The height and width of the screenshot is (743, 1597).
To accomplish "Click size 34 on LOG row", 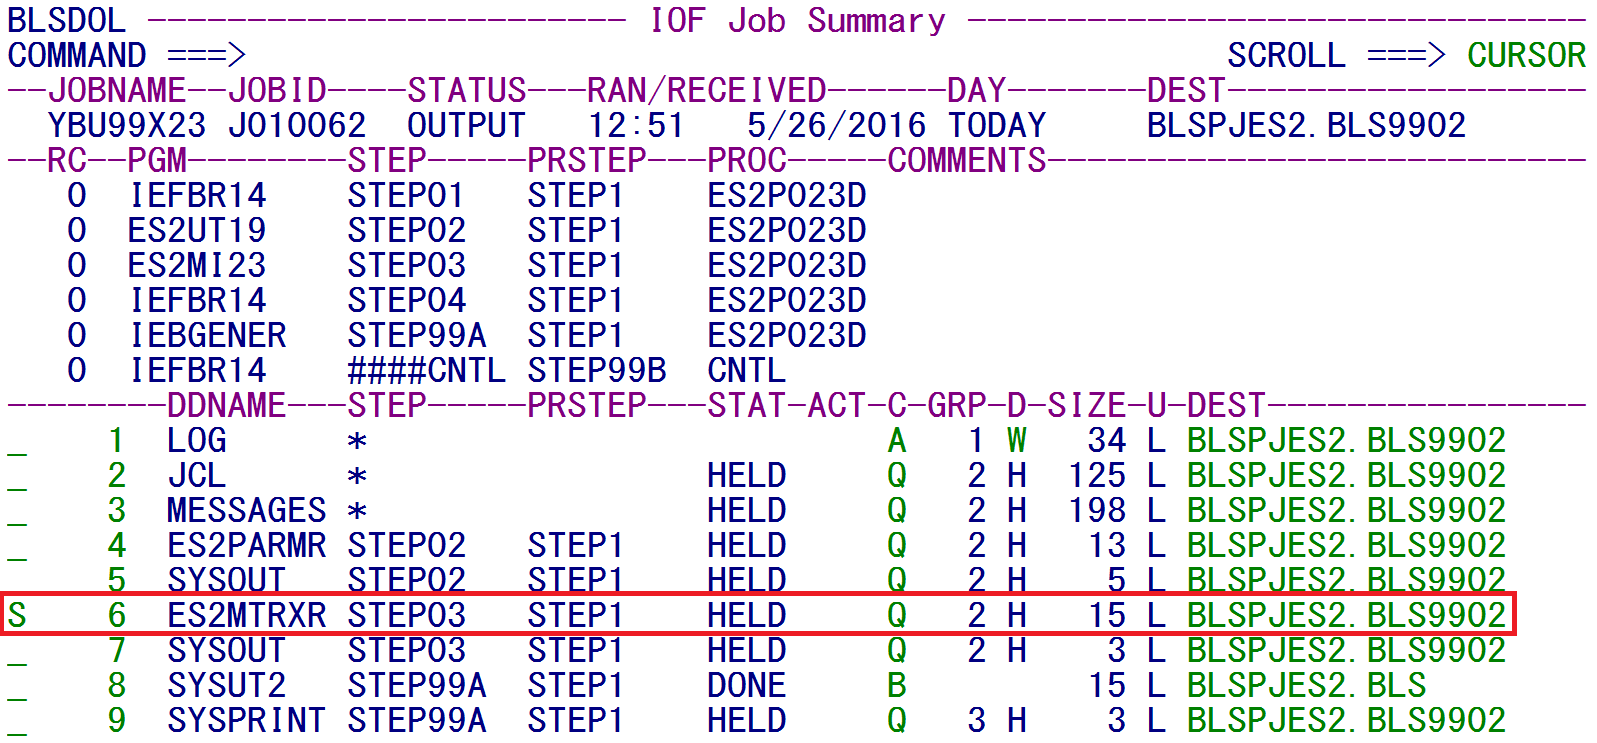I will click(1107, 441).
